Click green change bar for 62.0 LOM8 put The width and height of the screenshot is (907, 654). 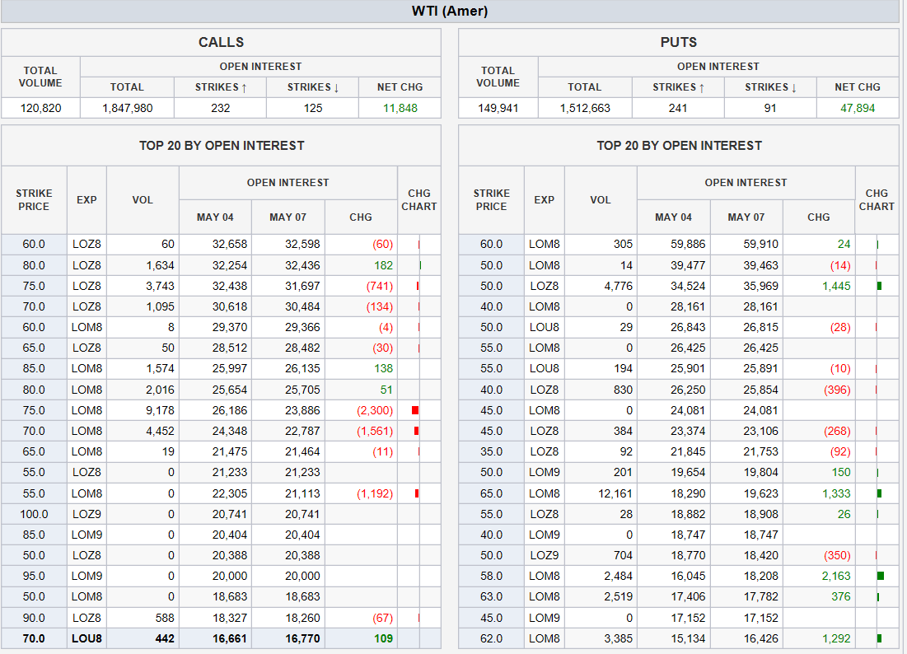click(x=879, y=638)
